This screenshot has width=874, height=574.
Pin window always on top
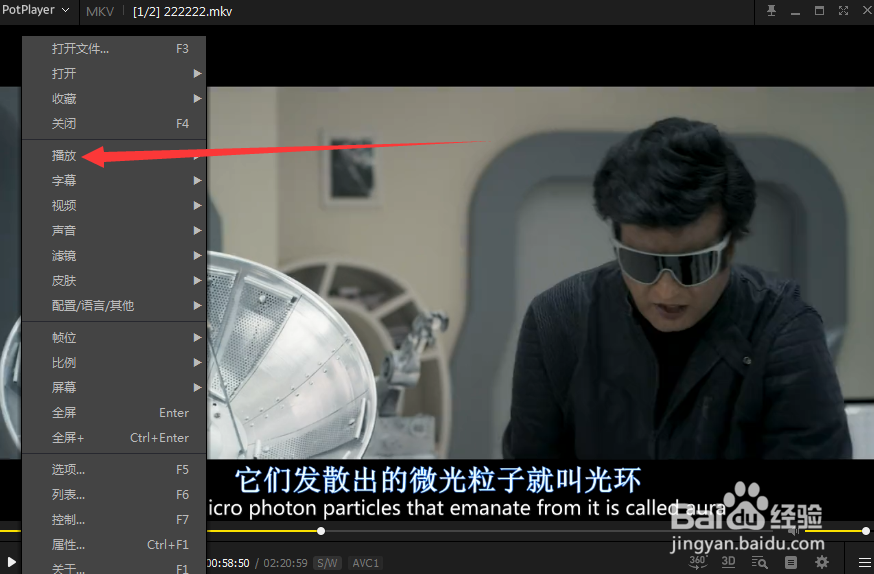(x=771, y=11)
